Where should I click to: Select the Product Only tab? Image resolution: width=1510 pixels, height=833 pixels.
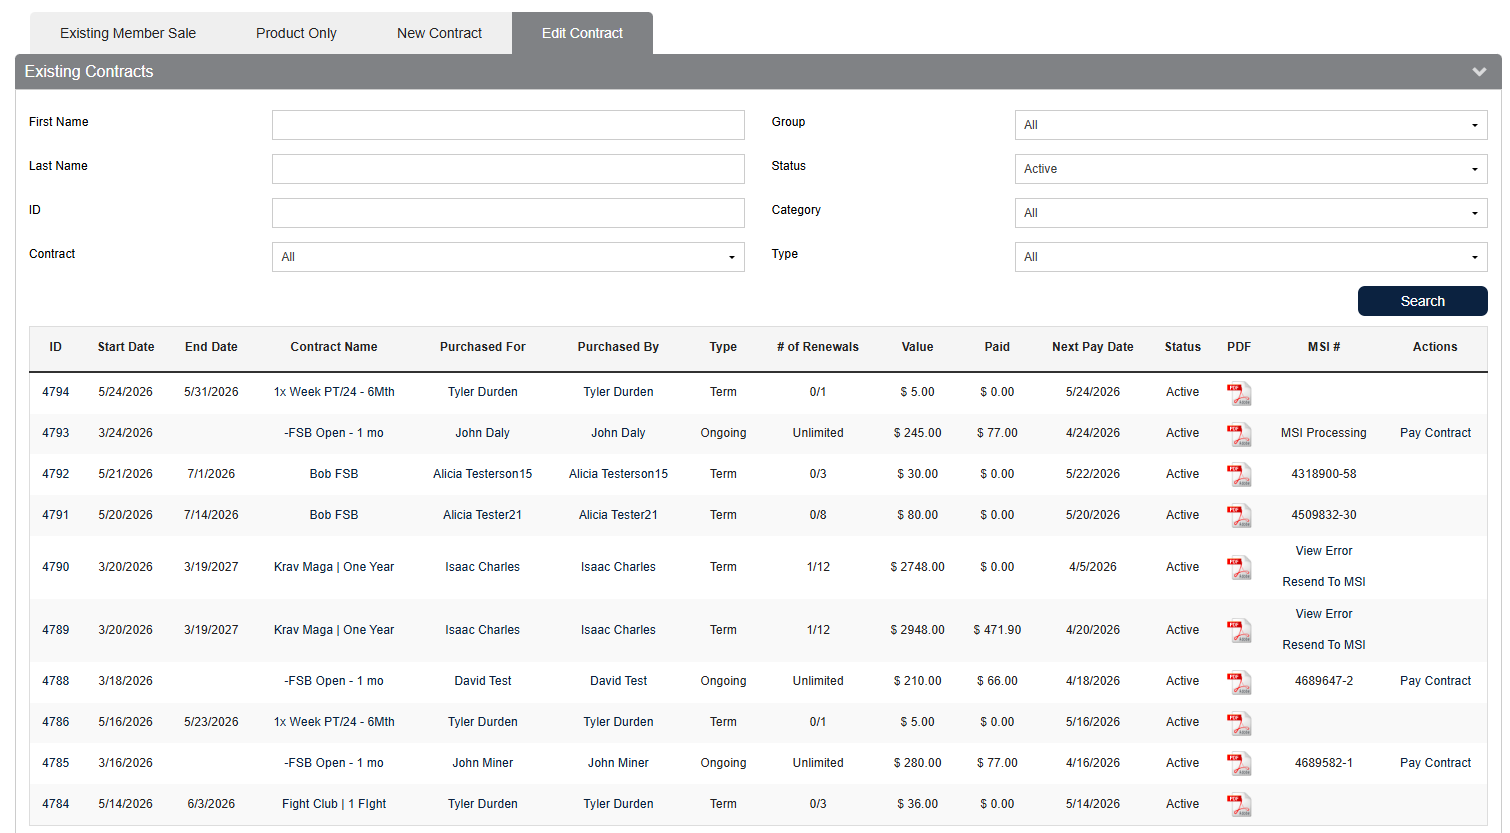(296, 33)
